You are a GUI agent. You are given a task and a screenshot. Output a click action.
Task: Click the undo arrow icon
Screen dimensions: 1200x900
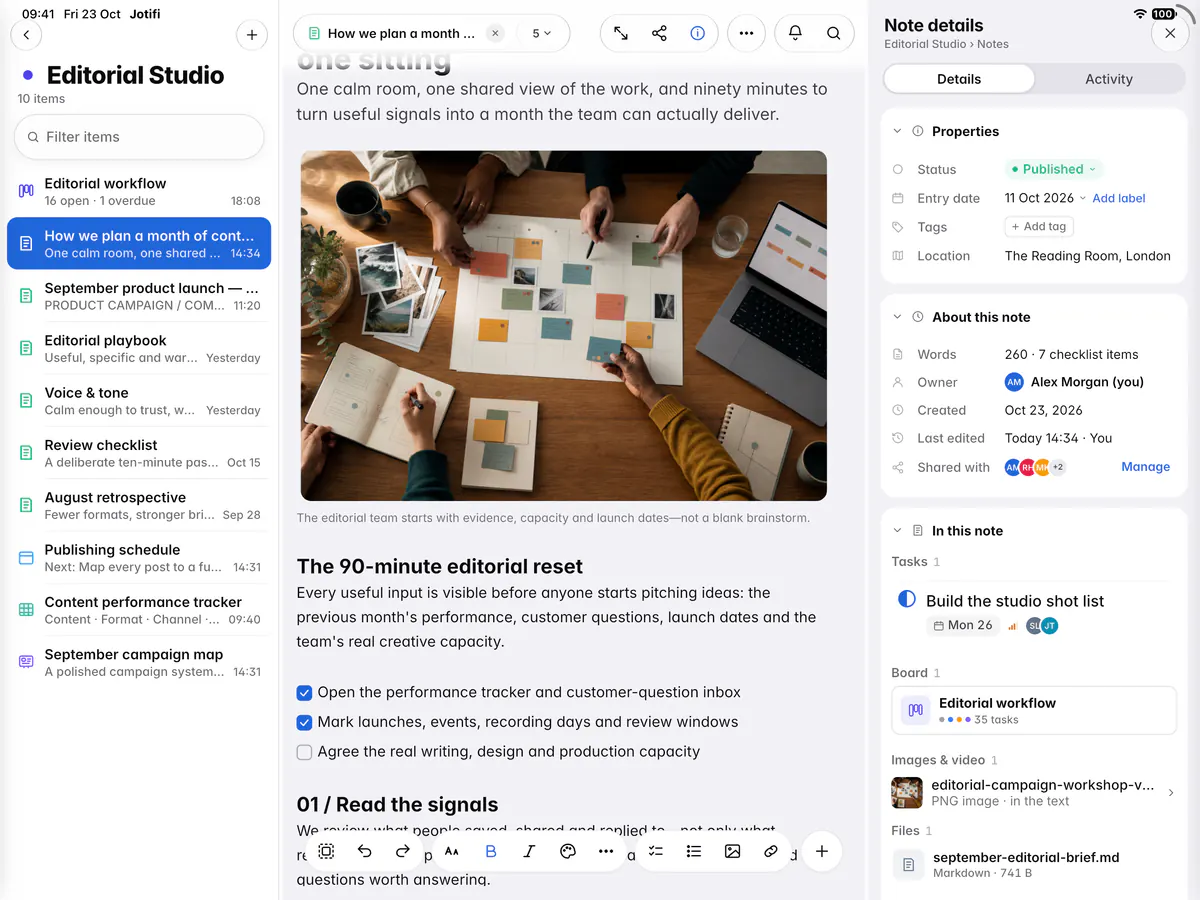(364, 851)
